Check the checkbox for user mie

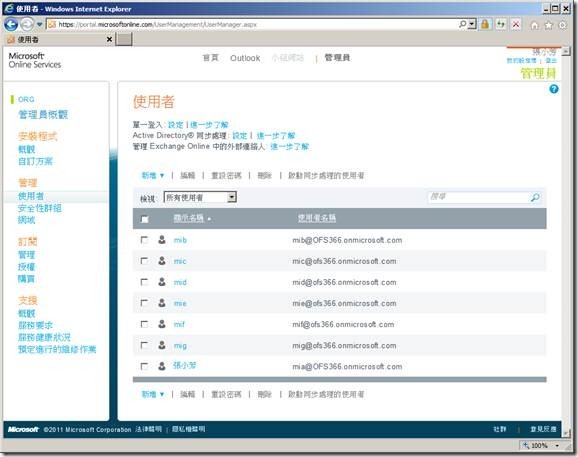click(x=144, y=303)
